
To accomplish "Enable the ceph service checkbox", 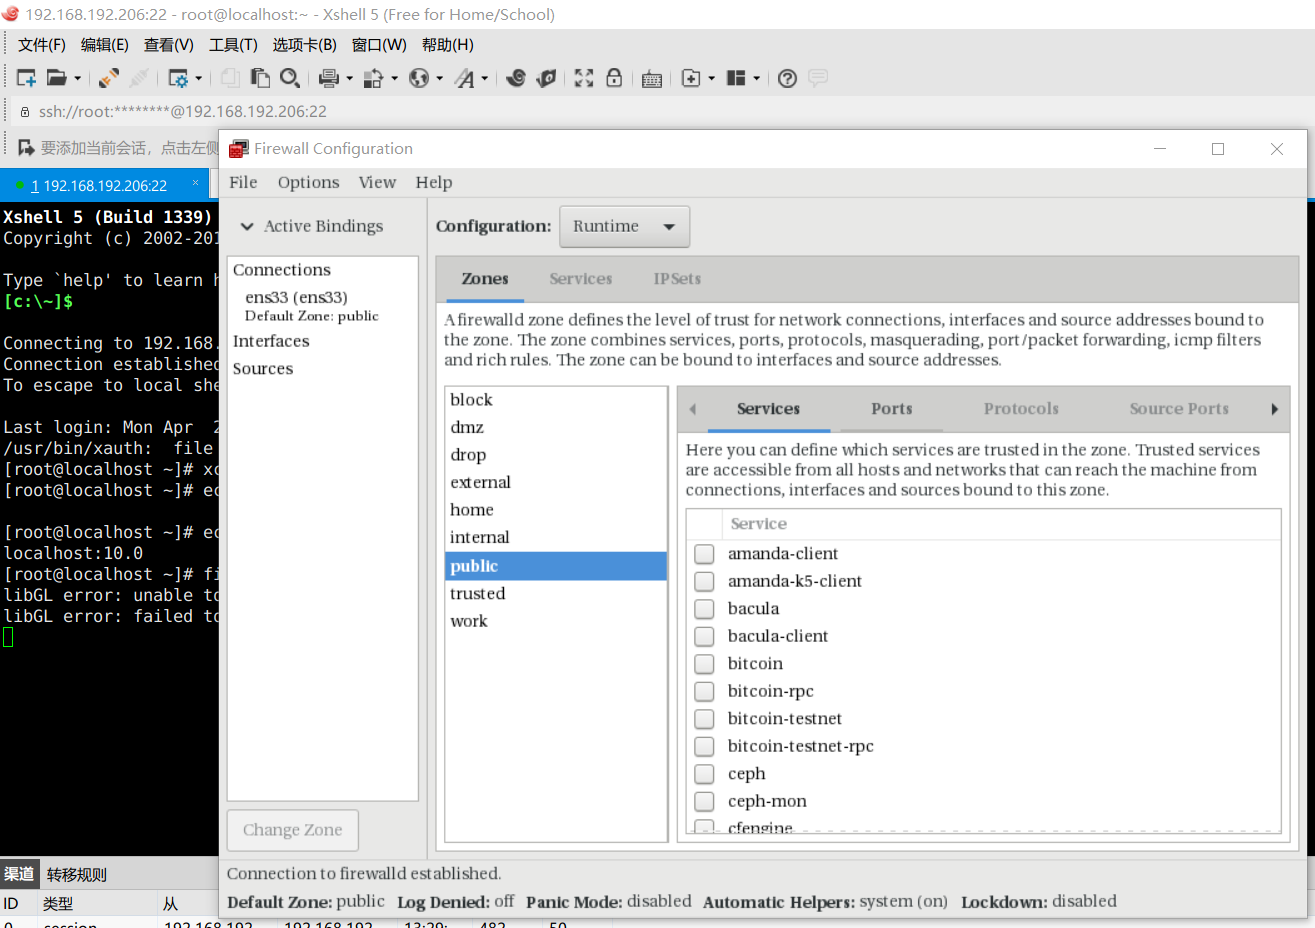I will click(704, 774).
